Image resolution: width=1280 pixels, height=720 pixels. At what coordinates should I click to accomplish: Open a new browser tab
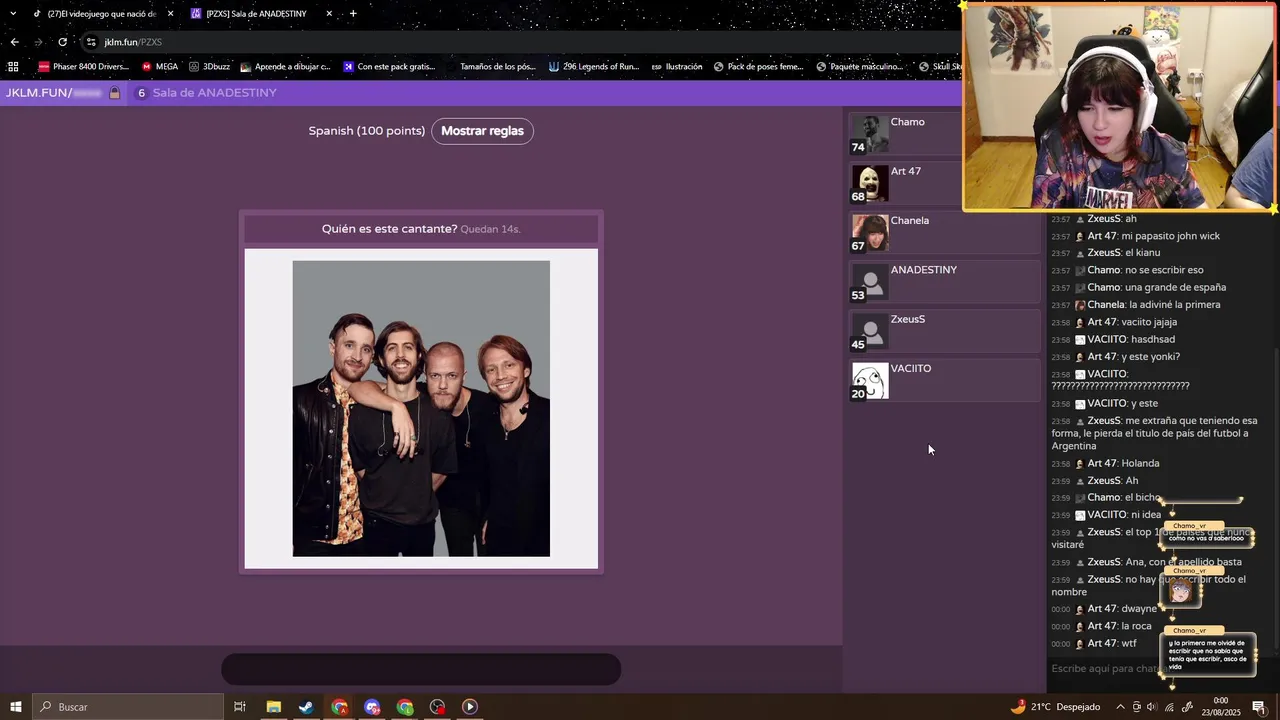pyautogui.click(x=353, y=14)
